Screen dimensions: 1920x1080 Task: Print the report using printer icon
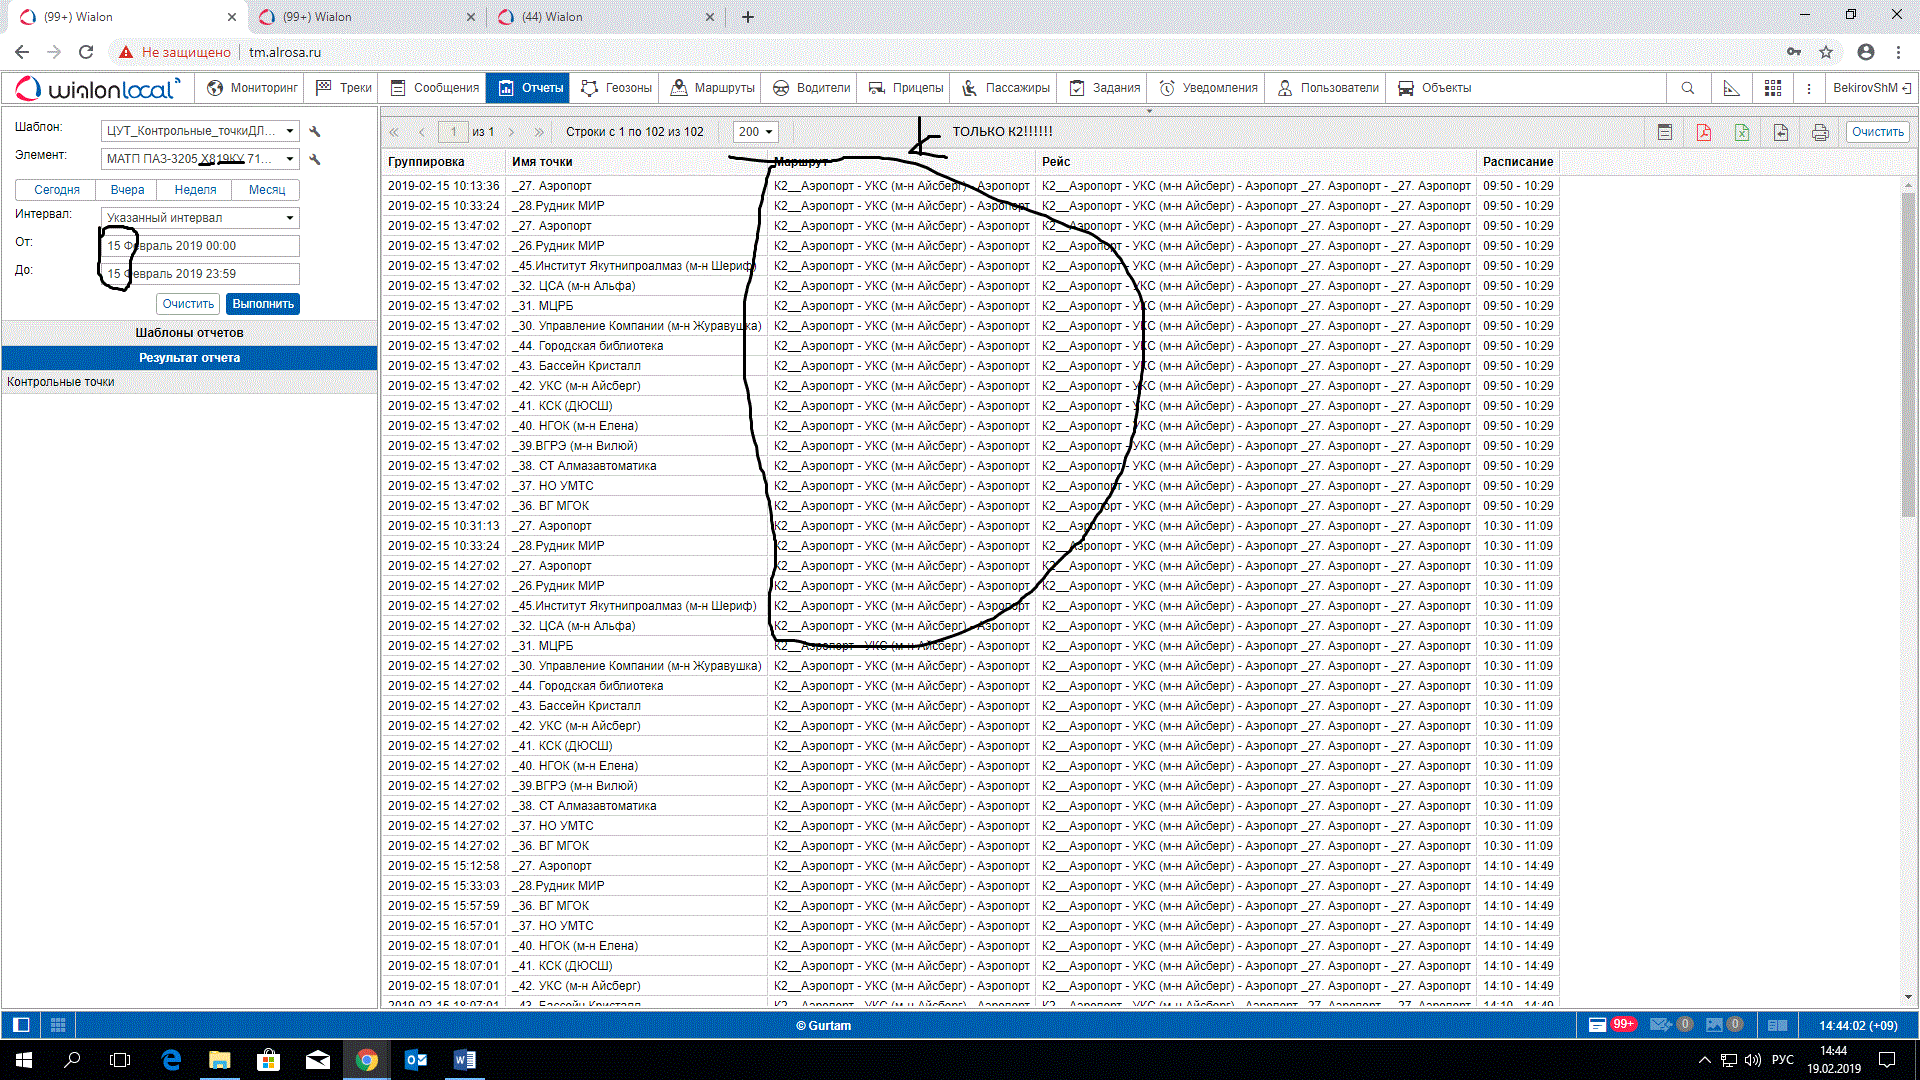[1820, 132]
